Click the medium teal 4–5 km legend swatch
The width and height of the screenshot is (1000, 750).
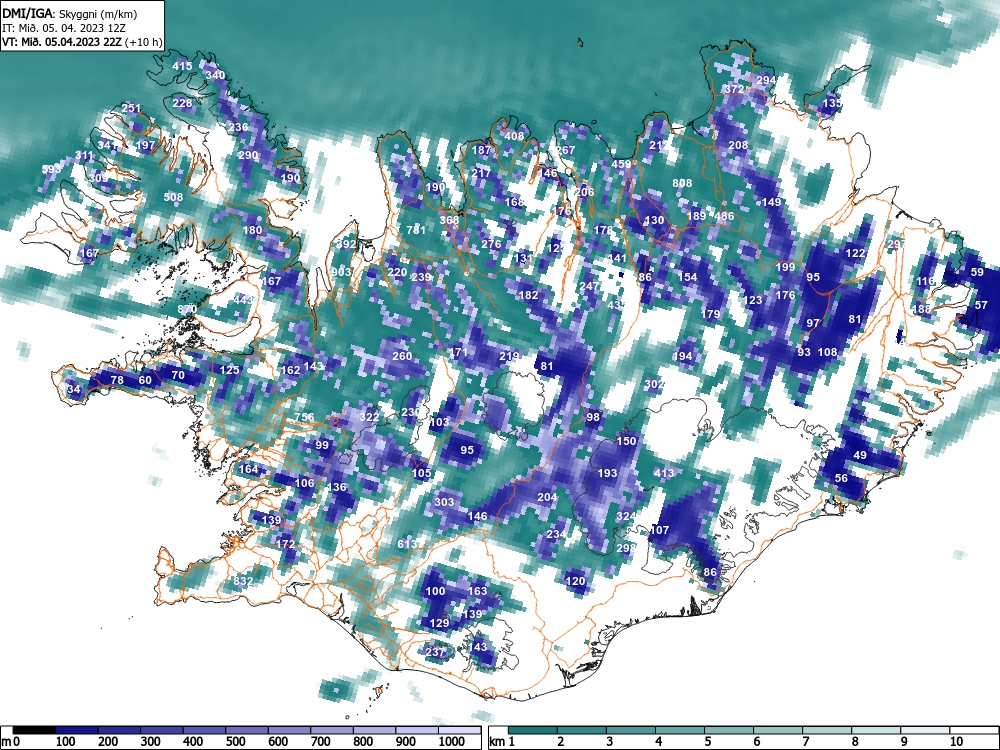pyautogui.click(x=680, y=730)
